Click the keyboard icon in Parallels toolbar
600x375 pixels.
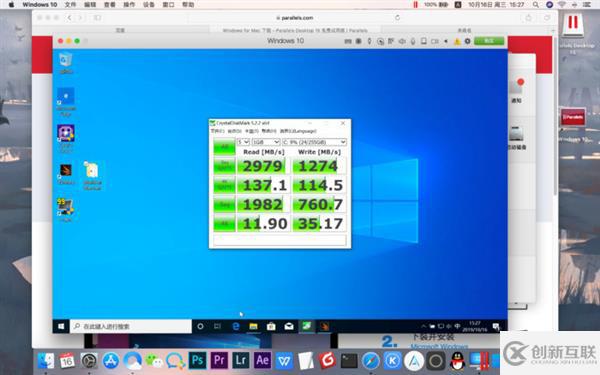point(348,41)
